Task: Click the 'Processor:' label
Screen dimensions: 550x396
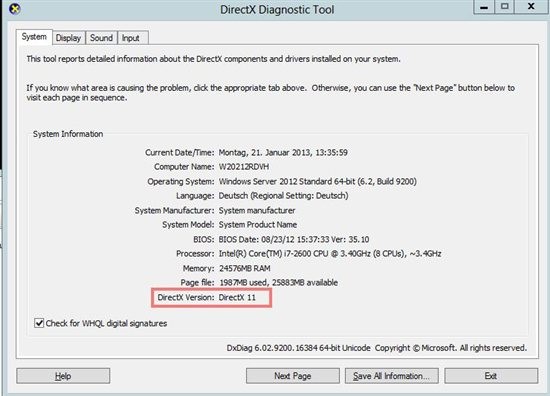Action: click(195, 253)
